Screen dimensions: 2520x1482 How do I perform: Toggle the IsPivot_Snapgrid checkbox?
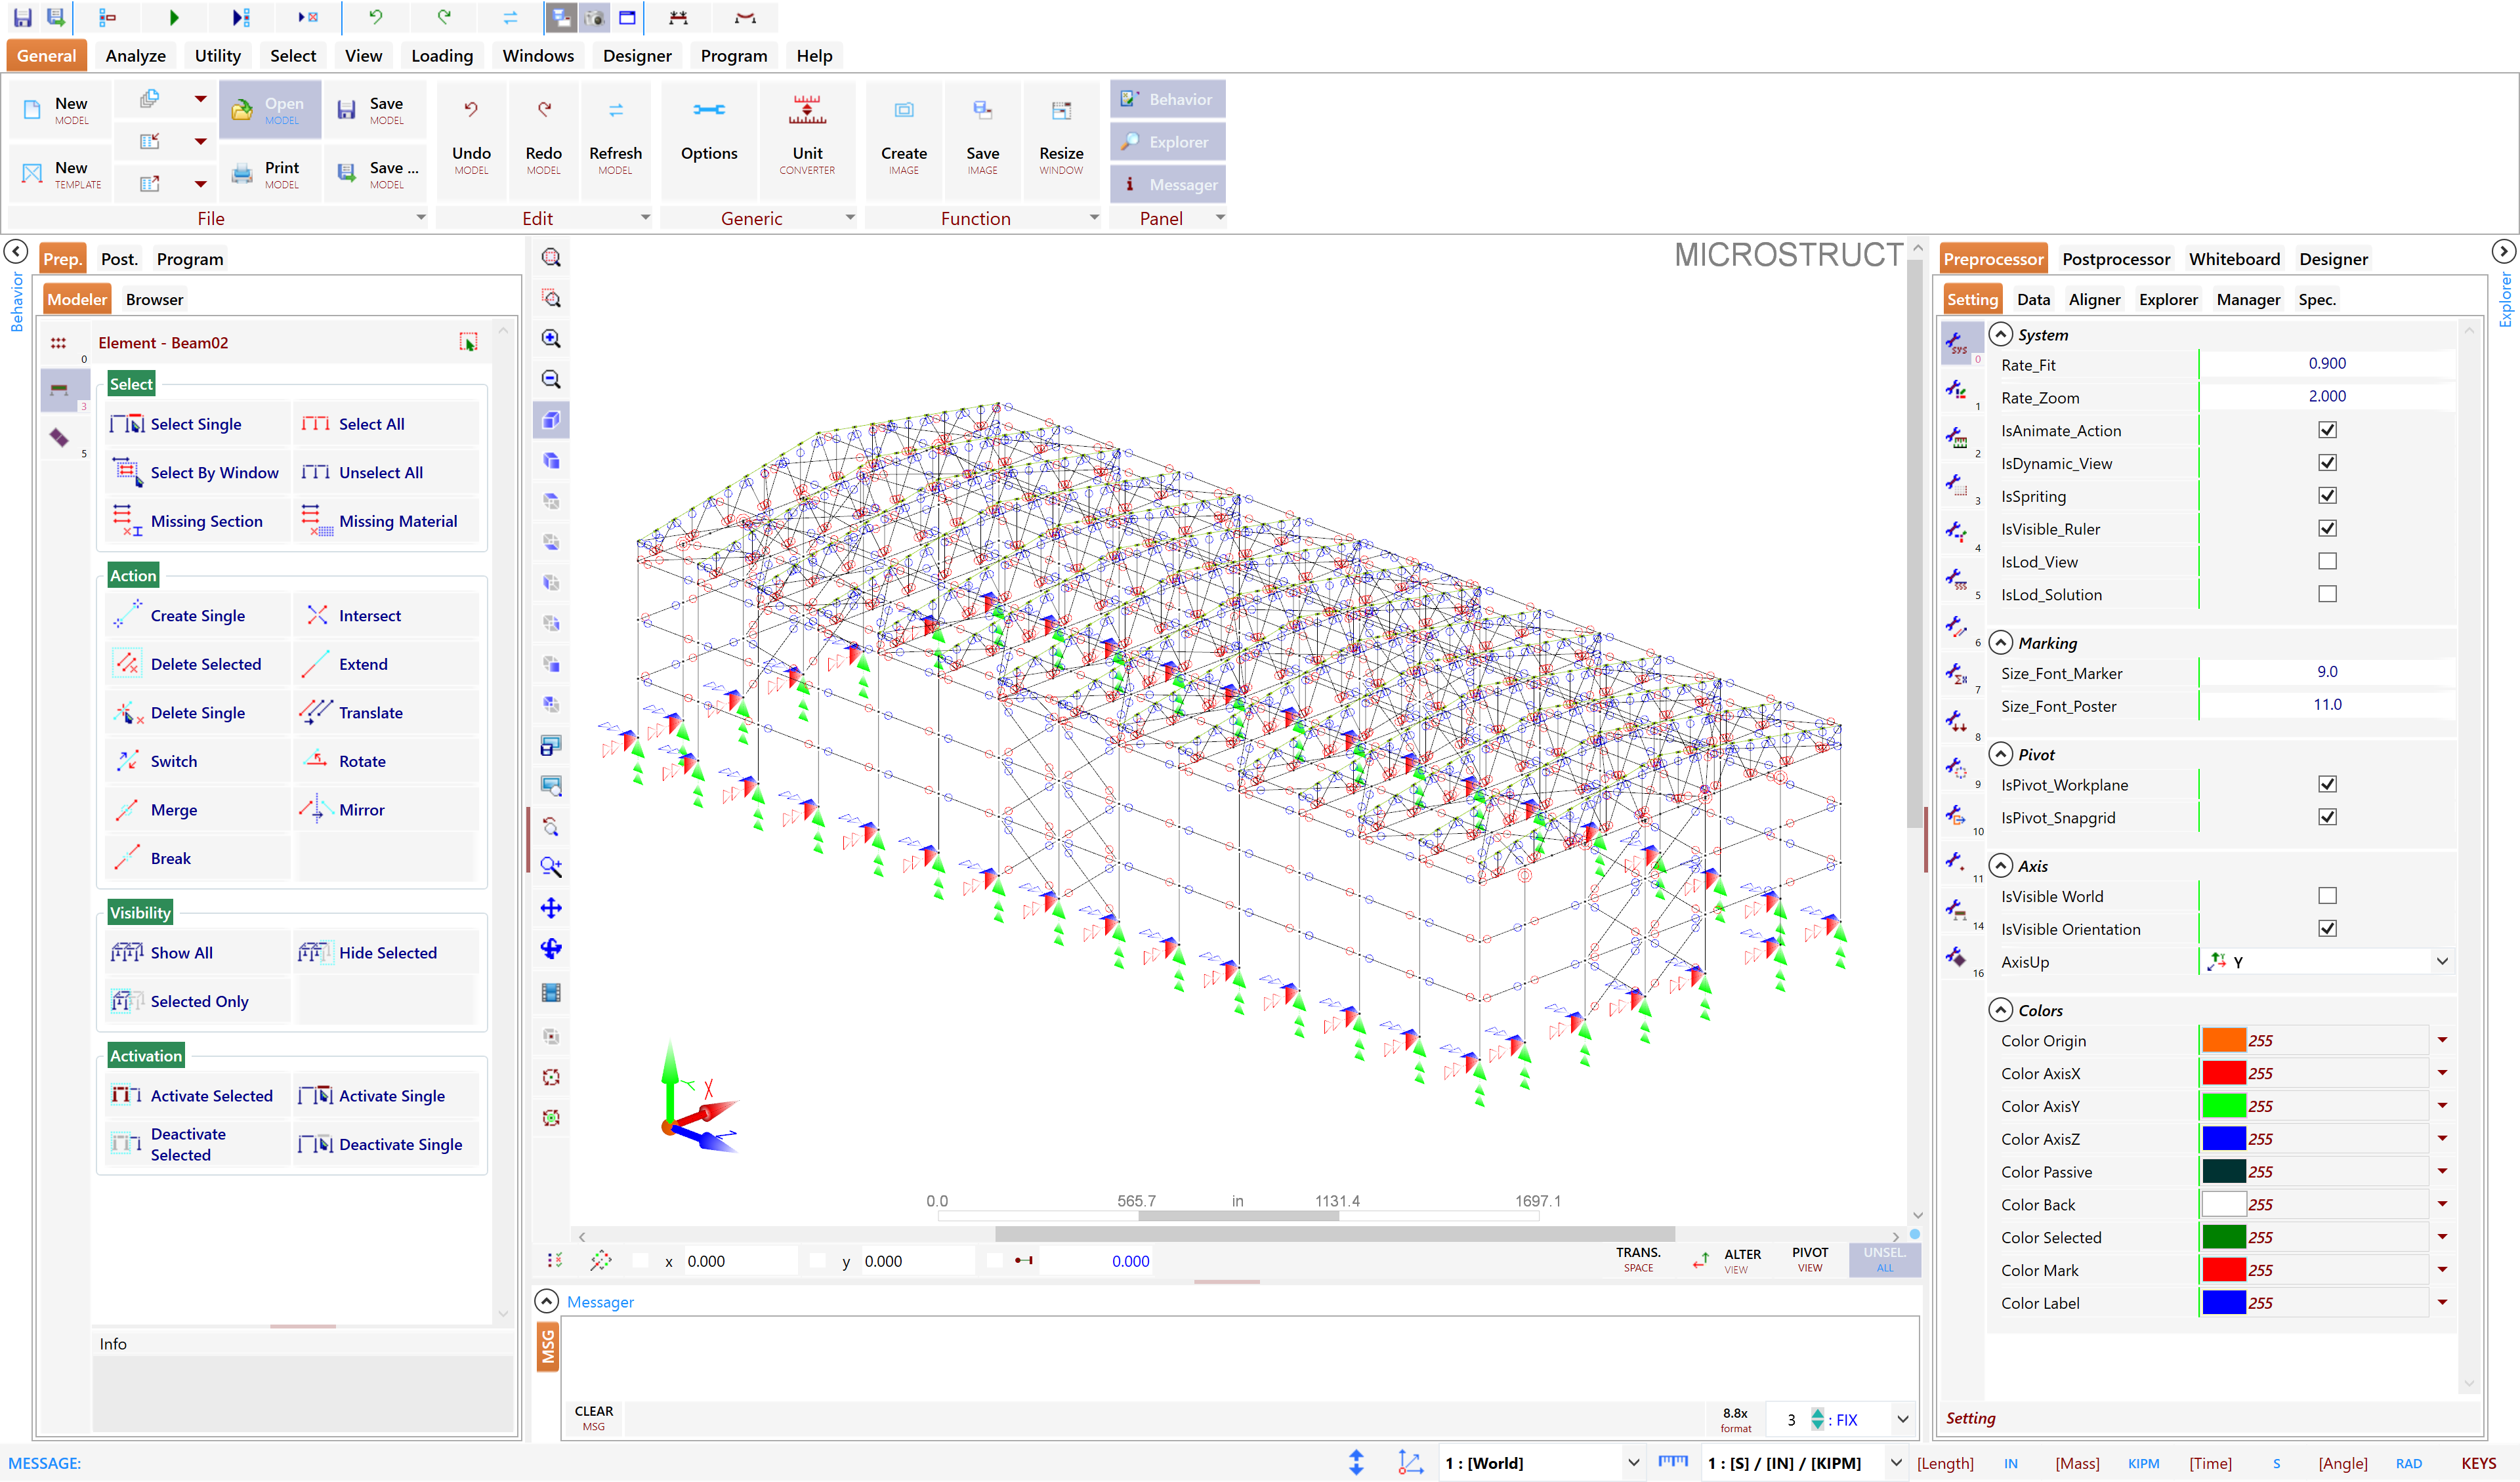pos(2327,817)
